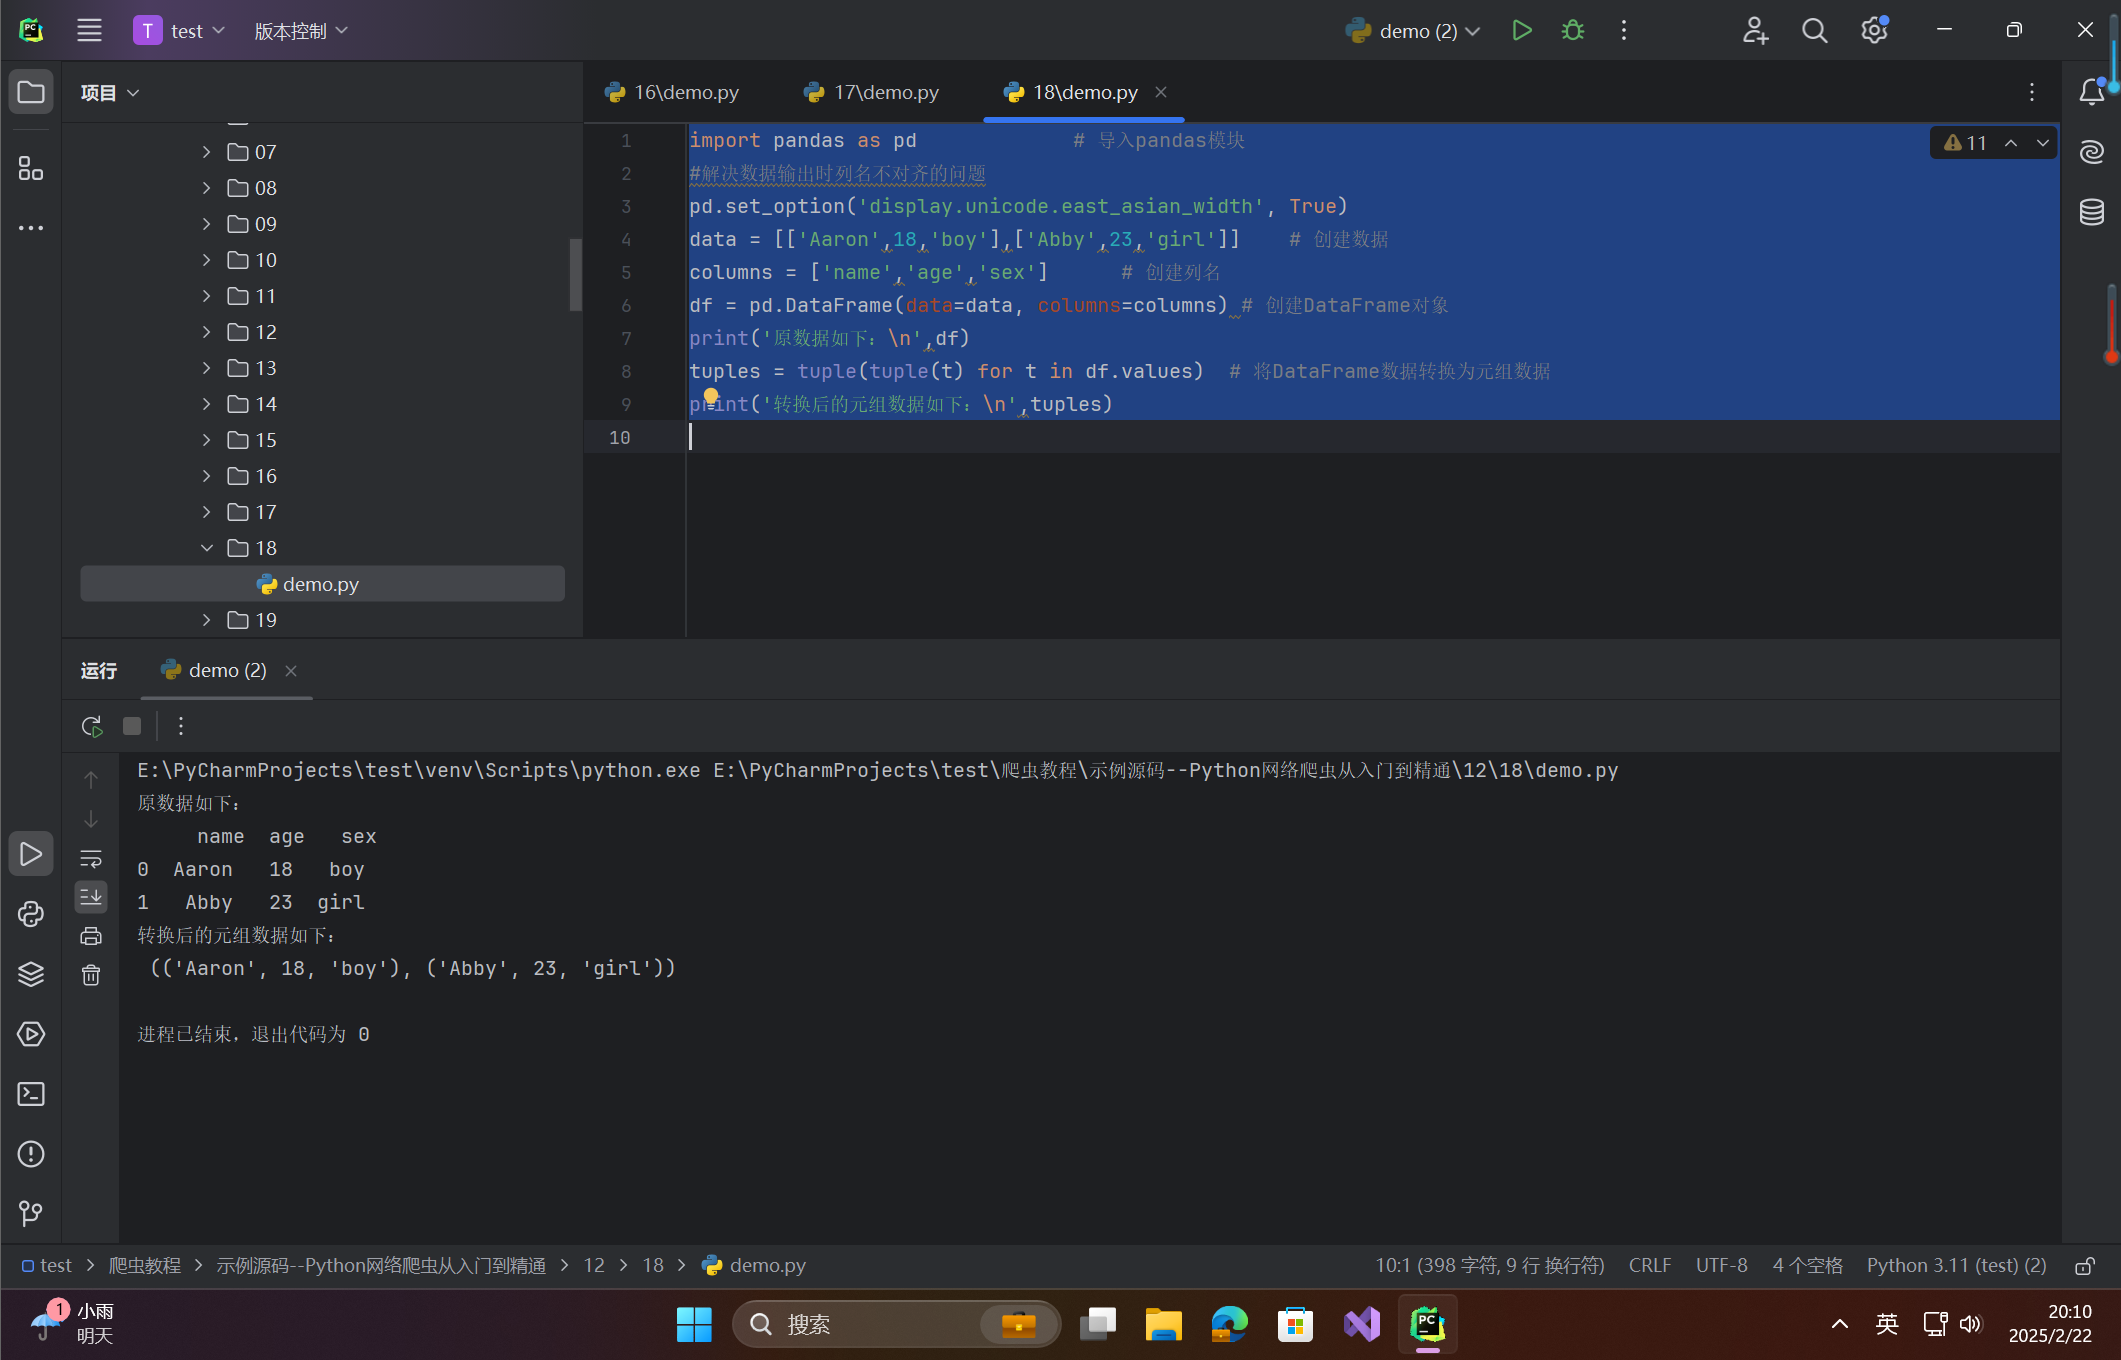Toggle soft-wrap in run console
The image size is (2121, 1360).
[x=91, y=858]
